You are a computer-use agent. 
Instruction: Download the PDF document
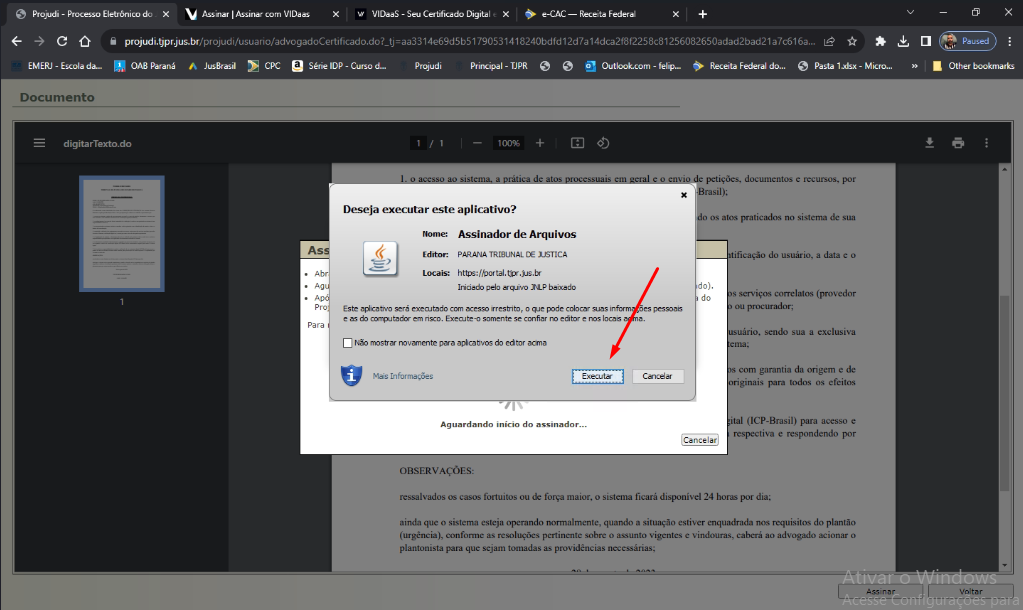(x=929, y=143)
